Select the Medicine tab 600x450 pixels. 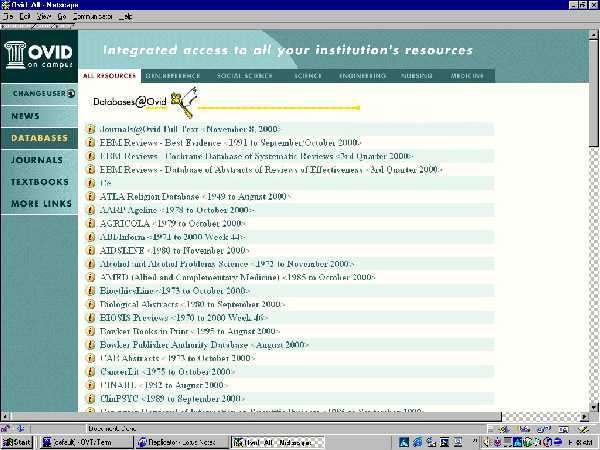pos(467,76)
